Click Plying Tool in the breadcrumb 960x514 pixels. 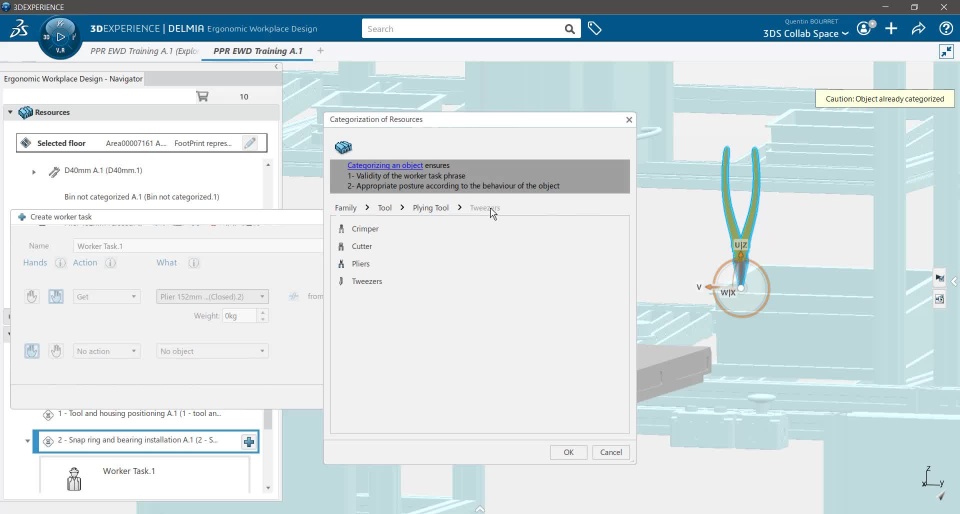click(x=430, y=208)
